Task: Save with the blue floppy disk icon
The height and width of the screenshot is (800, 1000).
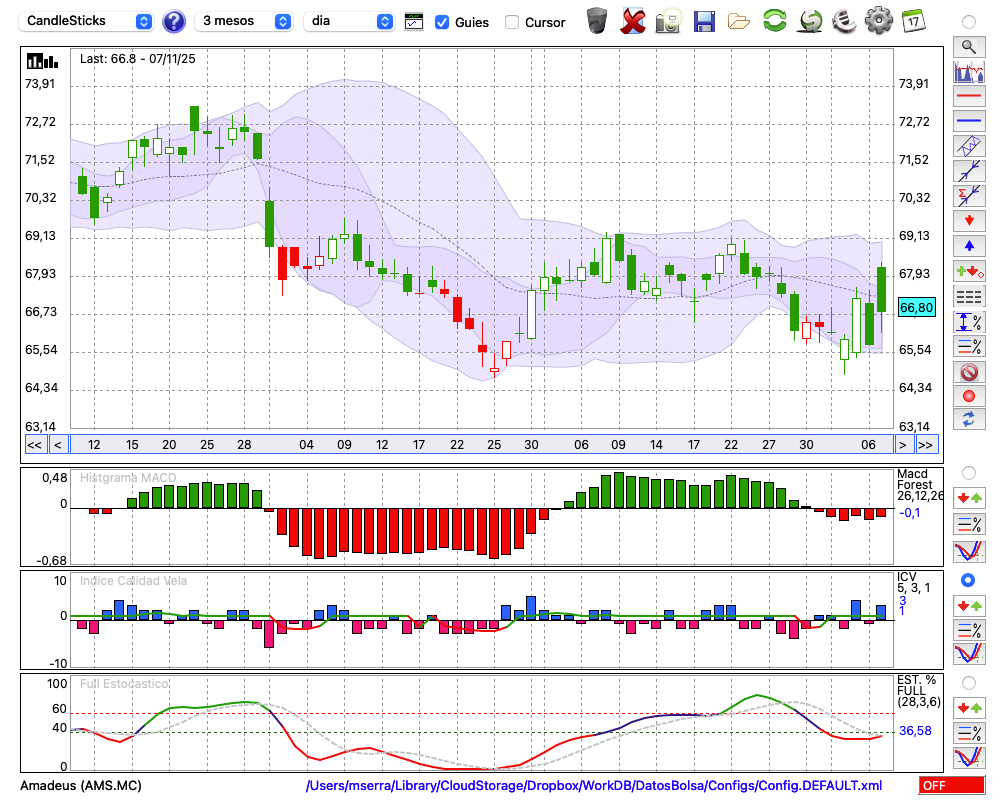Action: coord(704,21)
